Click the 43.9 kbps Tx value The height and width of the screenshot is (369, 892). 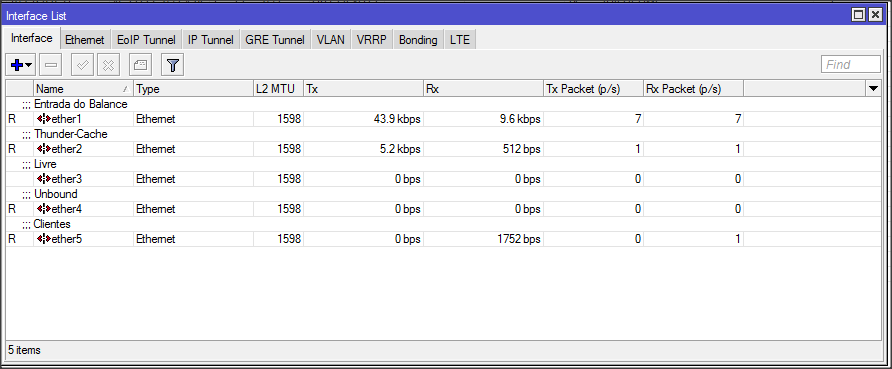tap(396, 119)
